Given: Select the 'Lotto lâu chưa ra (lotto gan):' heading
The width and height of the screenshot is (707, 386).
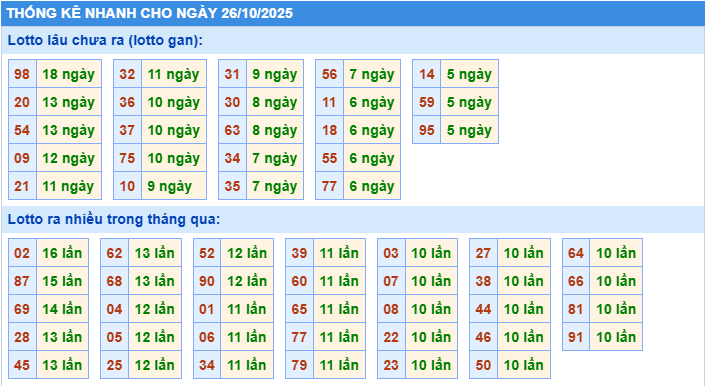Looking at the screenshot, I should click(353, 40).
